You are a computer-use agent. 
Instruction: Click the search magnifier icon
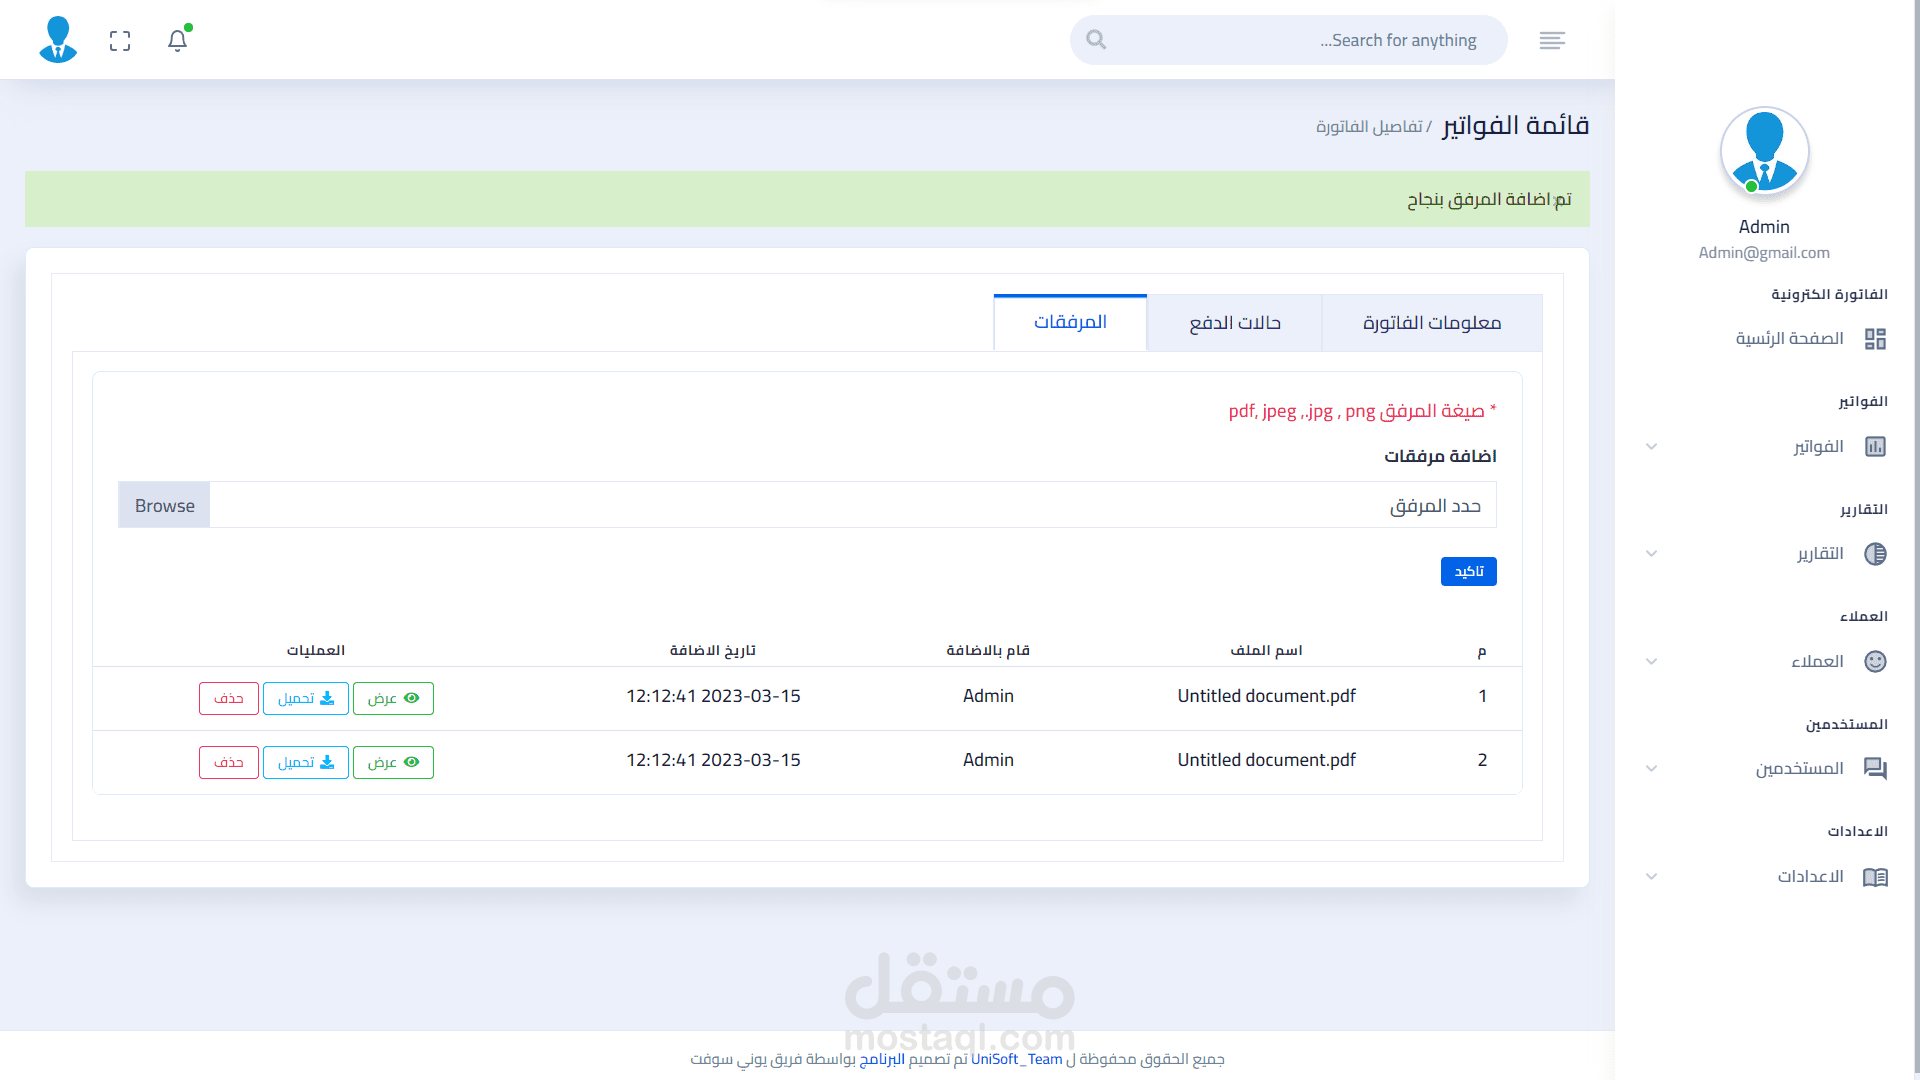pos(1096,40)
